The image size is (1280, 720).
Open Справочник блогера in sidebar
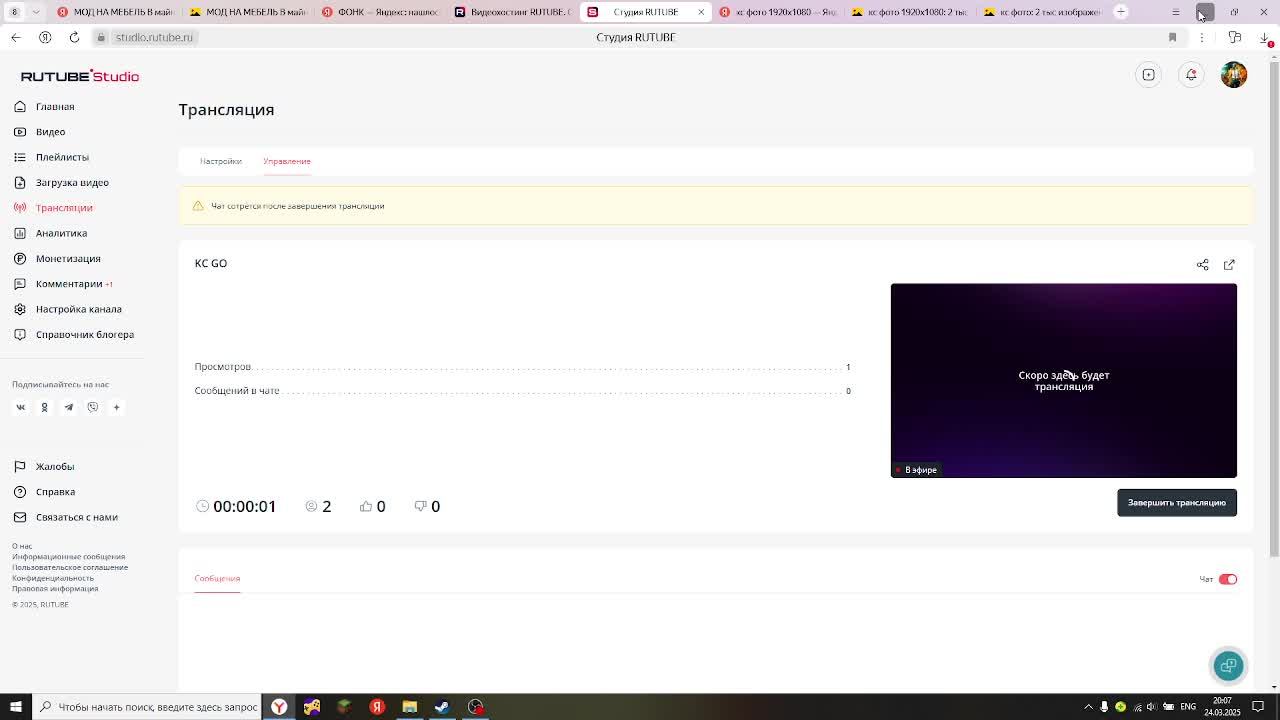pos(84,334)
